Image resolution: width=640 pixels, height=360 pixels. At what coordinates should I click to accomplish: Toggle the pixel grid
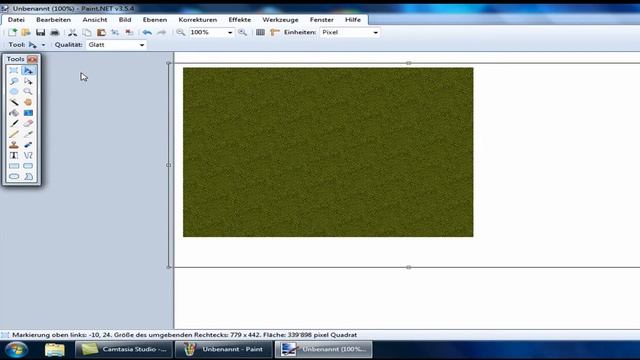(x=260, y=32)
